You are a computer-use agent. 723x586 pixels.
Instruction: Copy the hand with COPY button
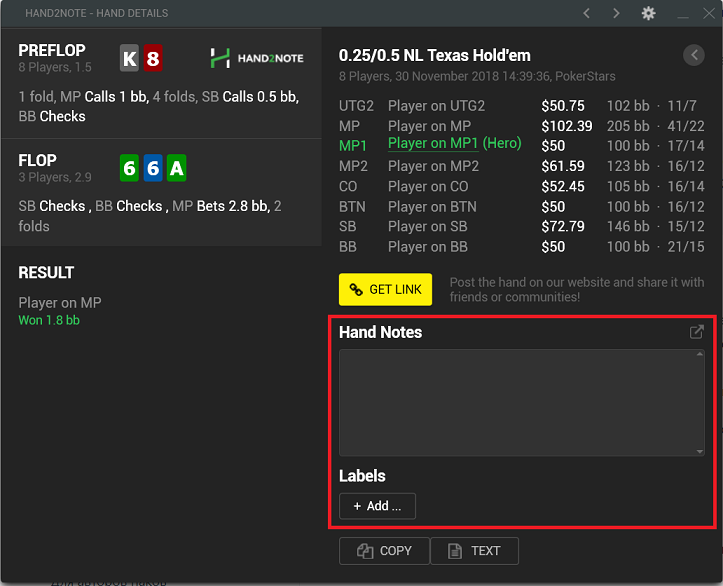(384, 550)
